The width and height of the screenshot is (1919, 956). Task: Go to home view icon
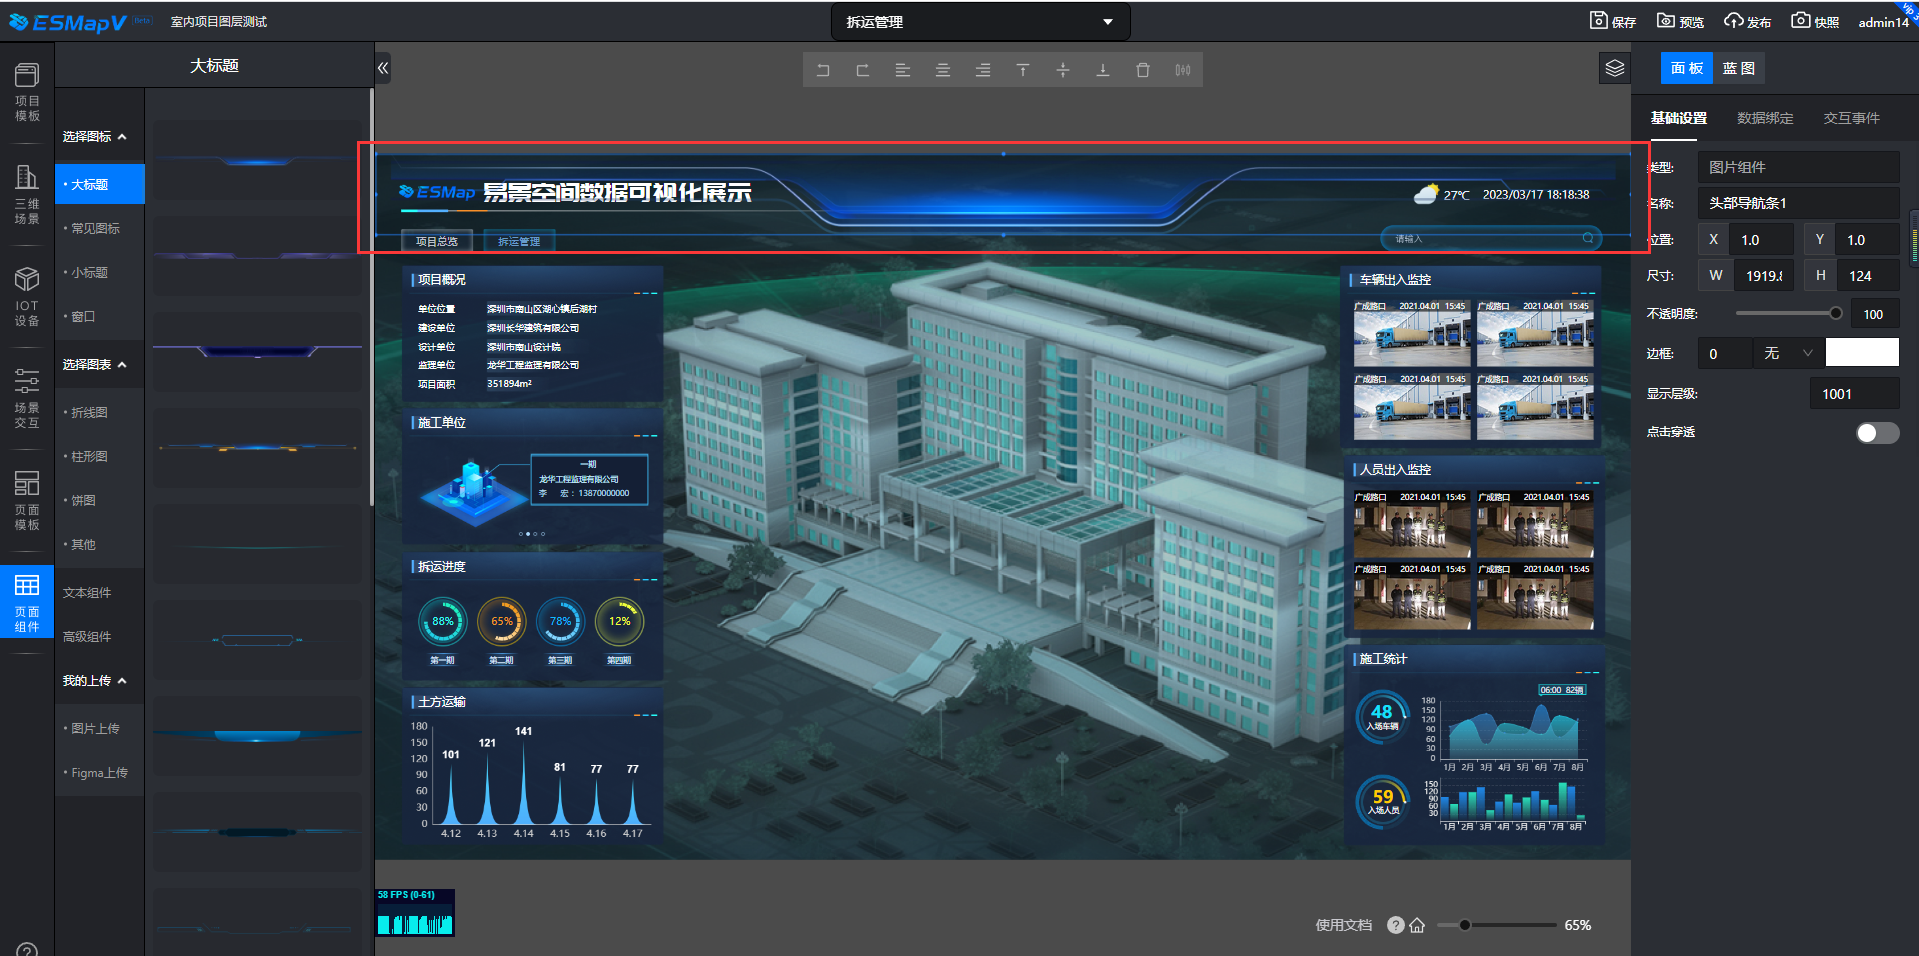[1417, 925]
